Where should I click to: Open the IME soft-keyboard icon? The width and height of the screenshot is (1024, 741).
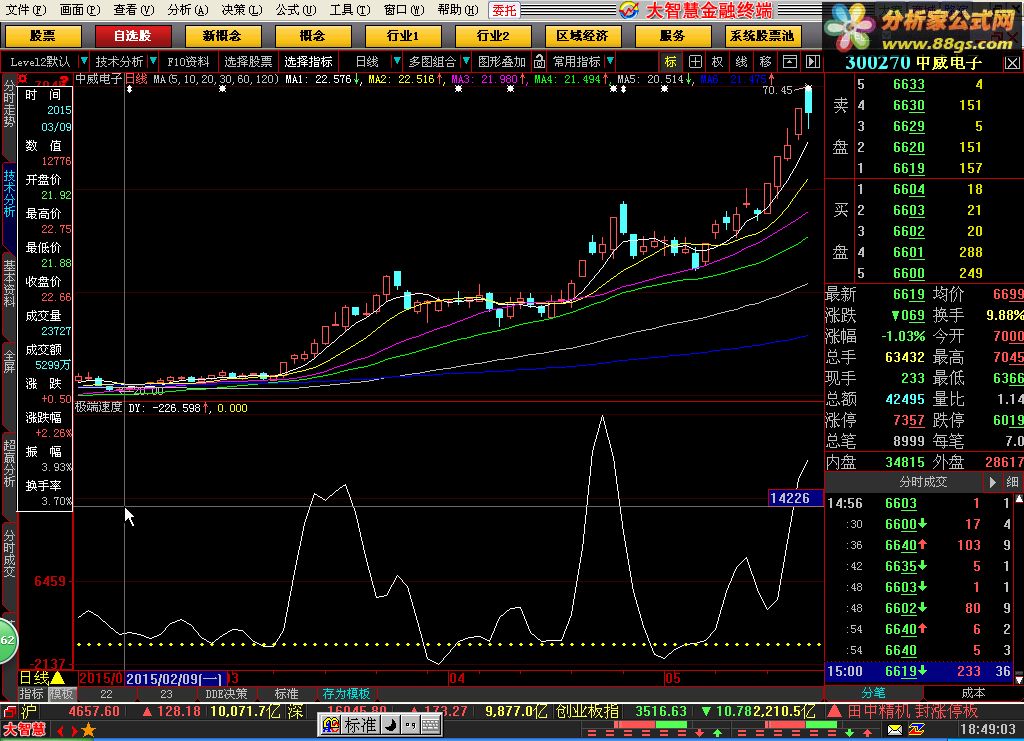tap(430, 725)
